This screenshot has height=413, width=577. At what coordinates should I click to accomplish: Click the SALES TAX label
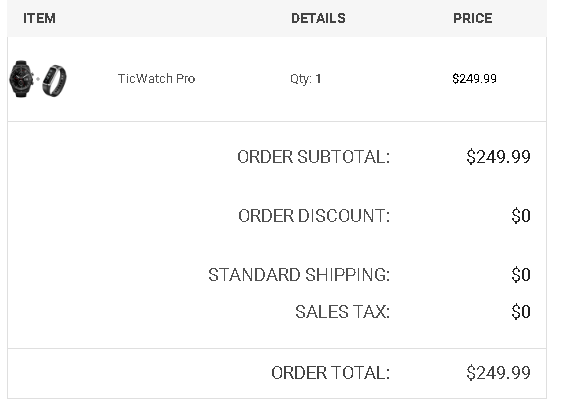tap(342, 312)
